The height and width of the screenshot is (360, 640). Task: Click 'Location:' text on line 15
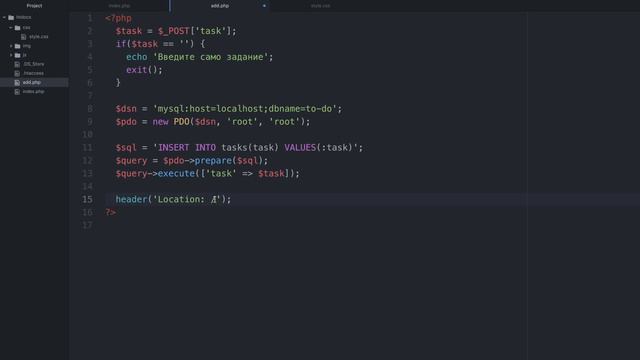[x=182, y=200]
